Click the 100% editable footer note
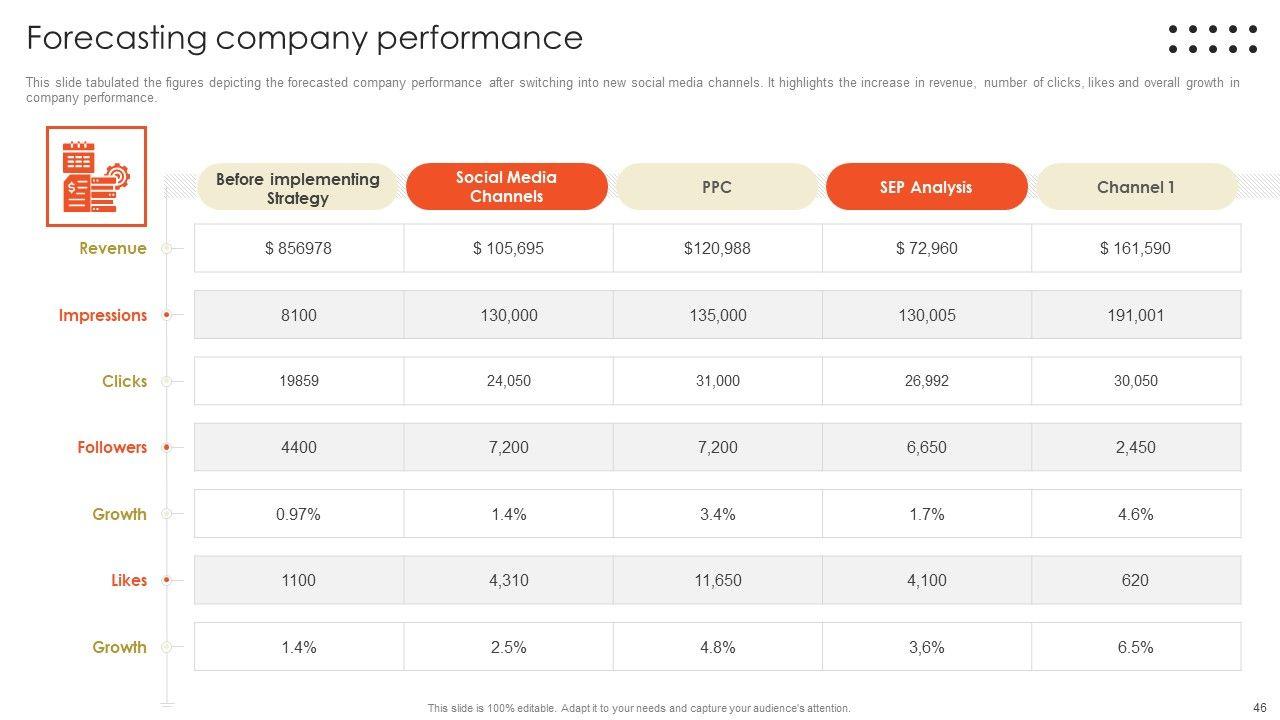The image size is (1280, 720). pos(639,708)
